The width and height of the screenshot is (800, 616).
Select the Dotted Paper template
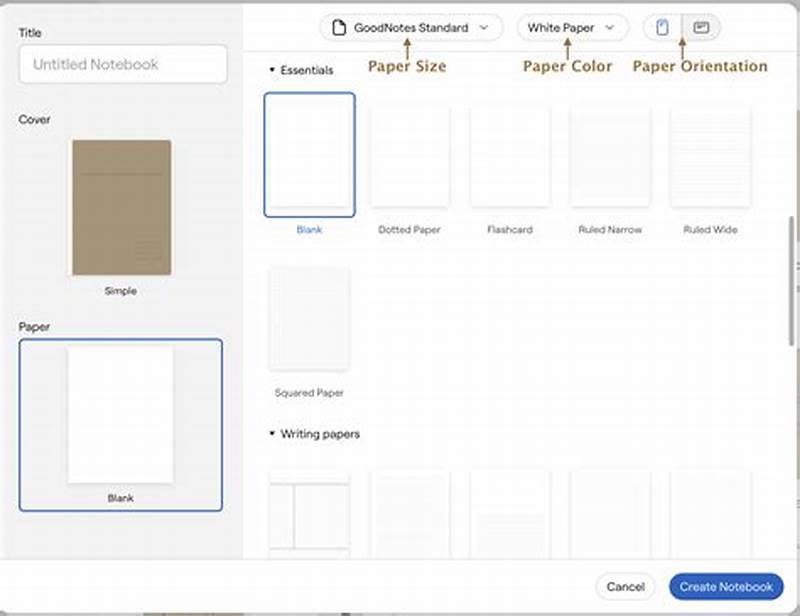[x=409, y=155]
